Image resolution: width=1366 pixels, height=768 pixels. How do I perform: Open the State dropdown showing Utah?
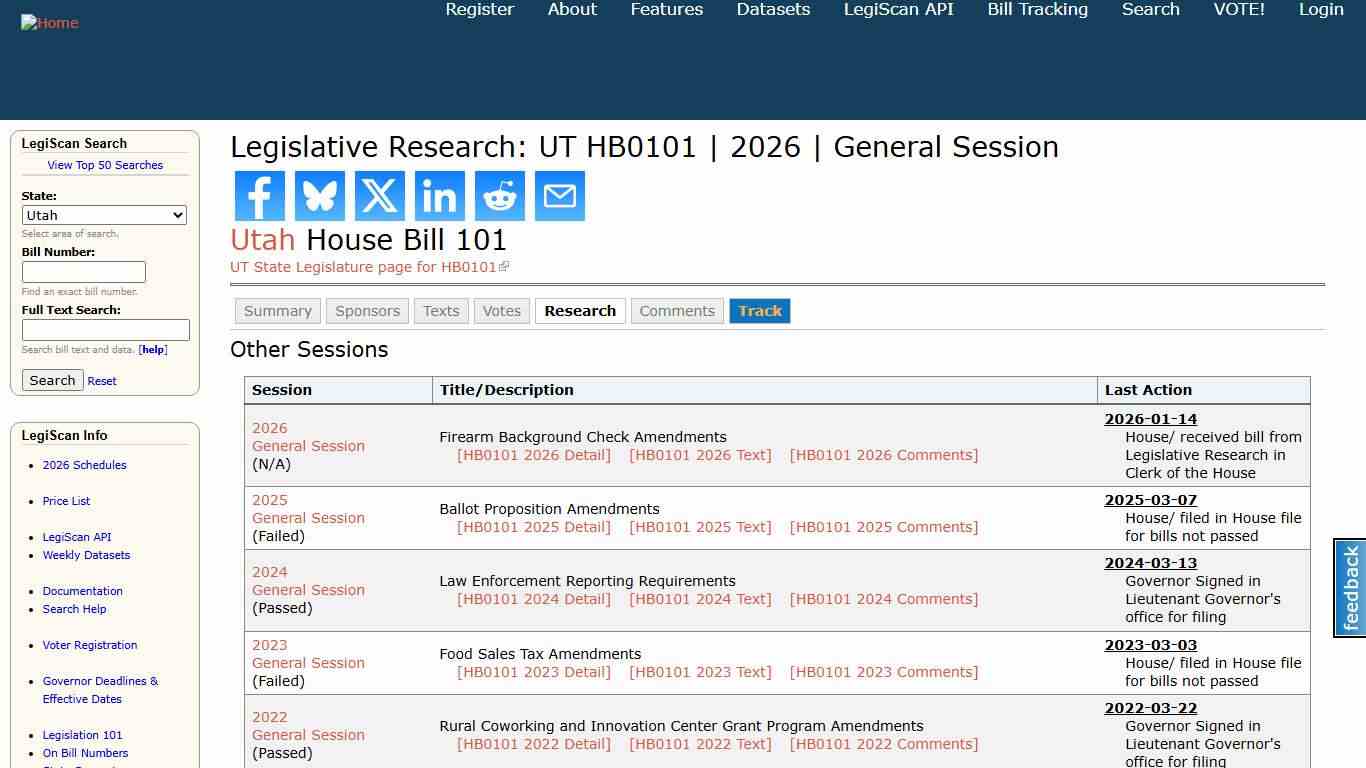(x=104, y=215)
